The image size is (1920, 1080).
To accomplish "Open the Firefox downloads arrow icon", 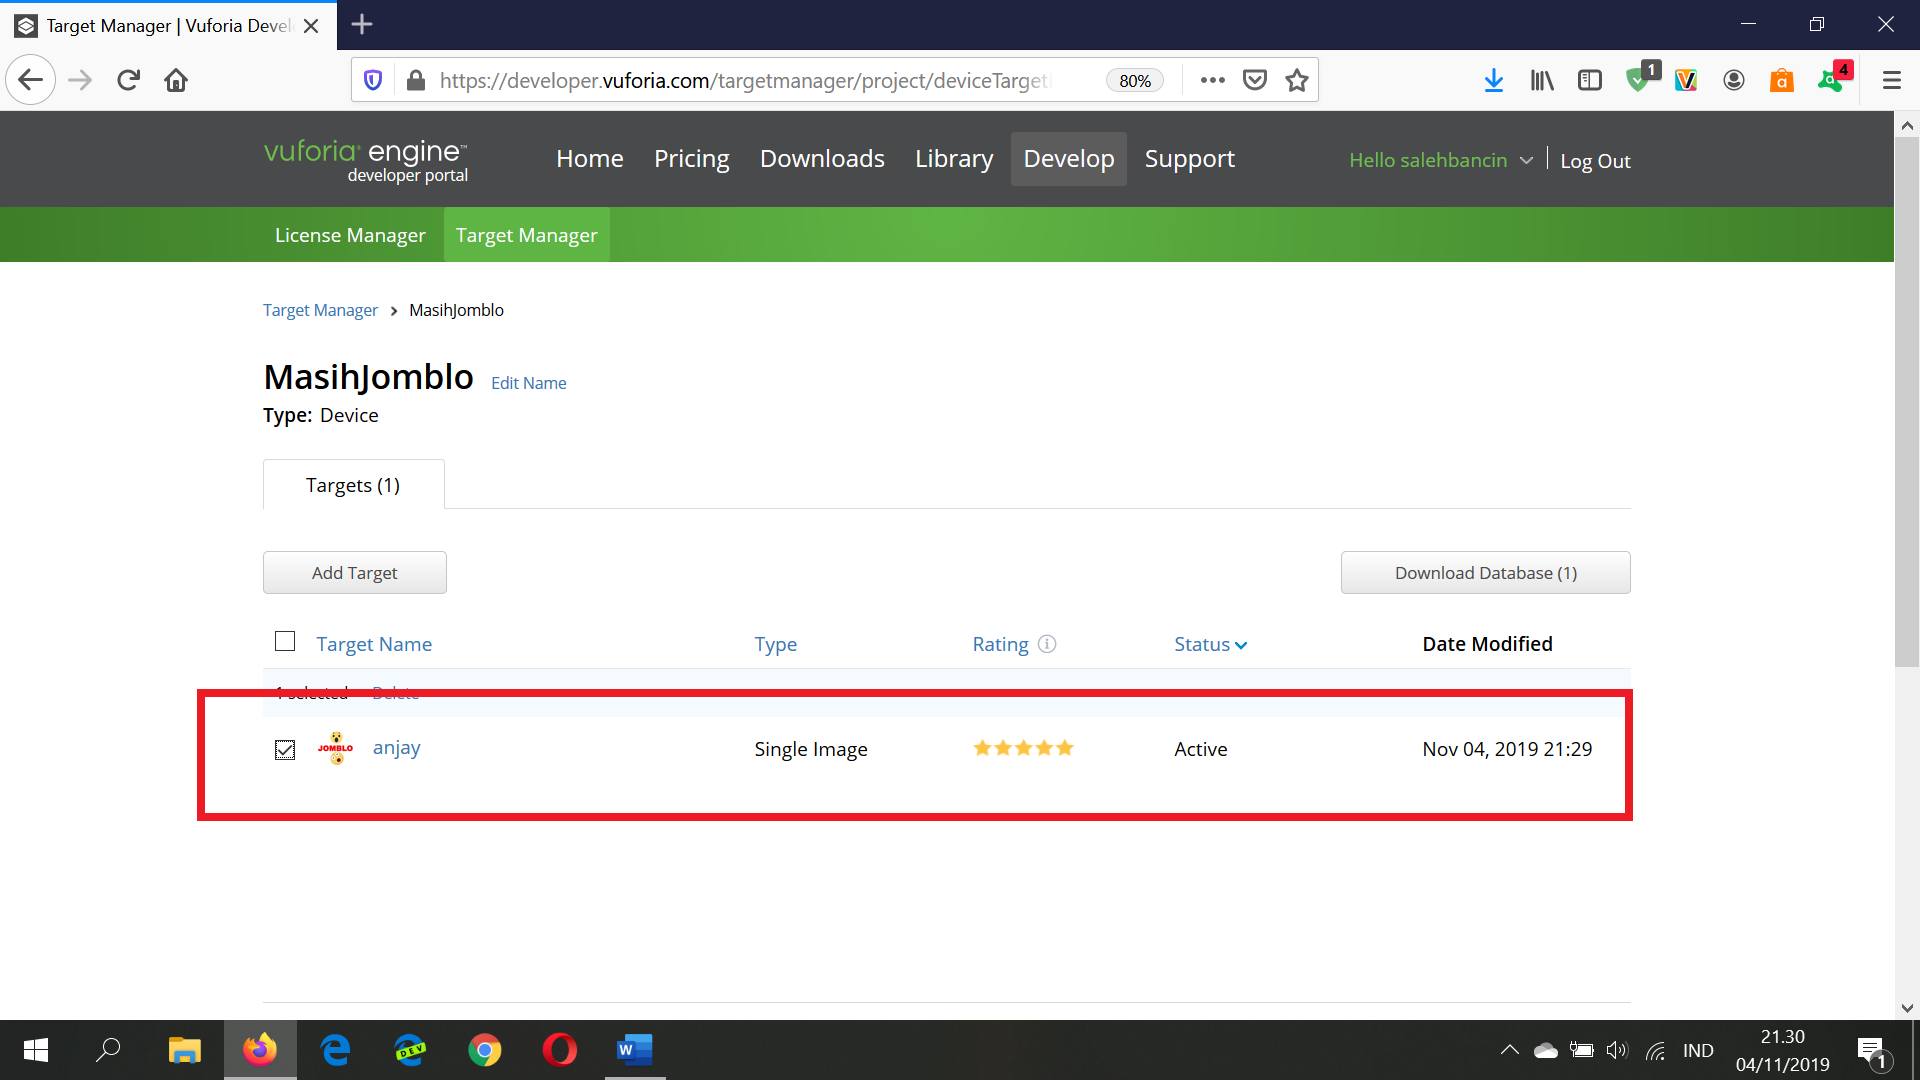I will [x=1493, y=80].
